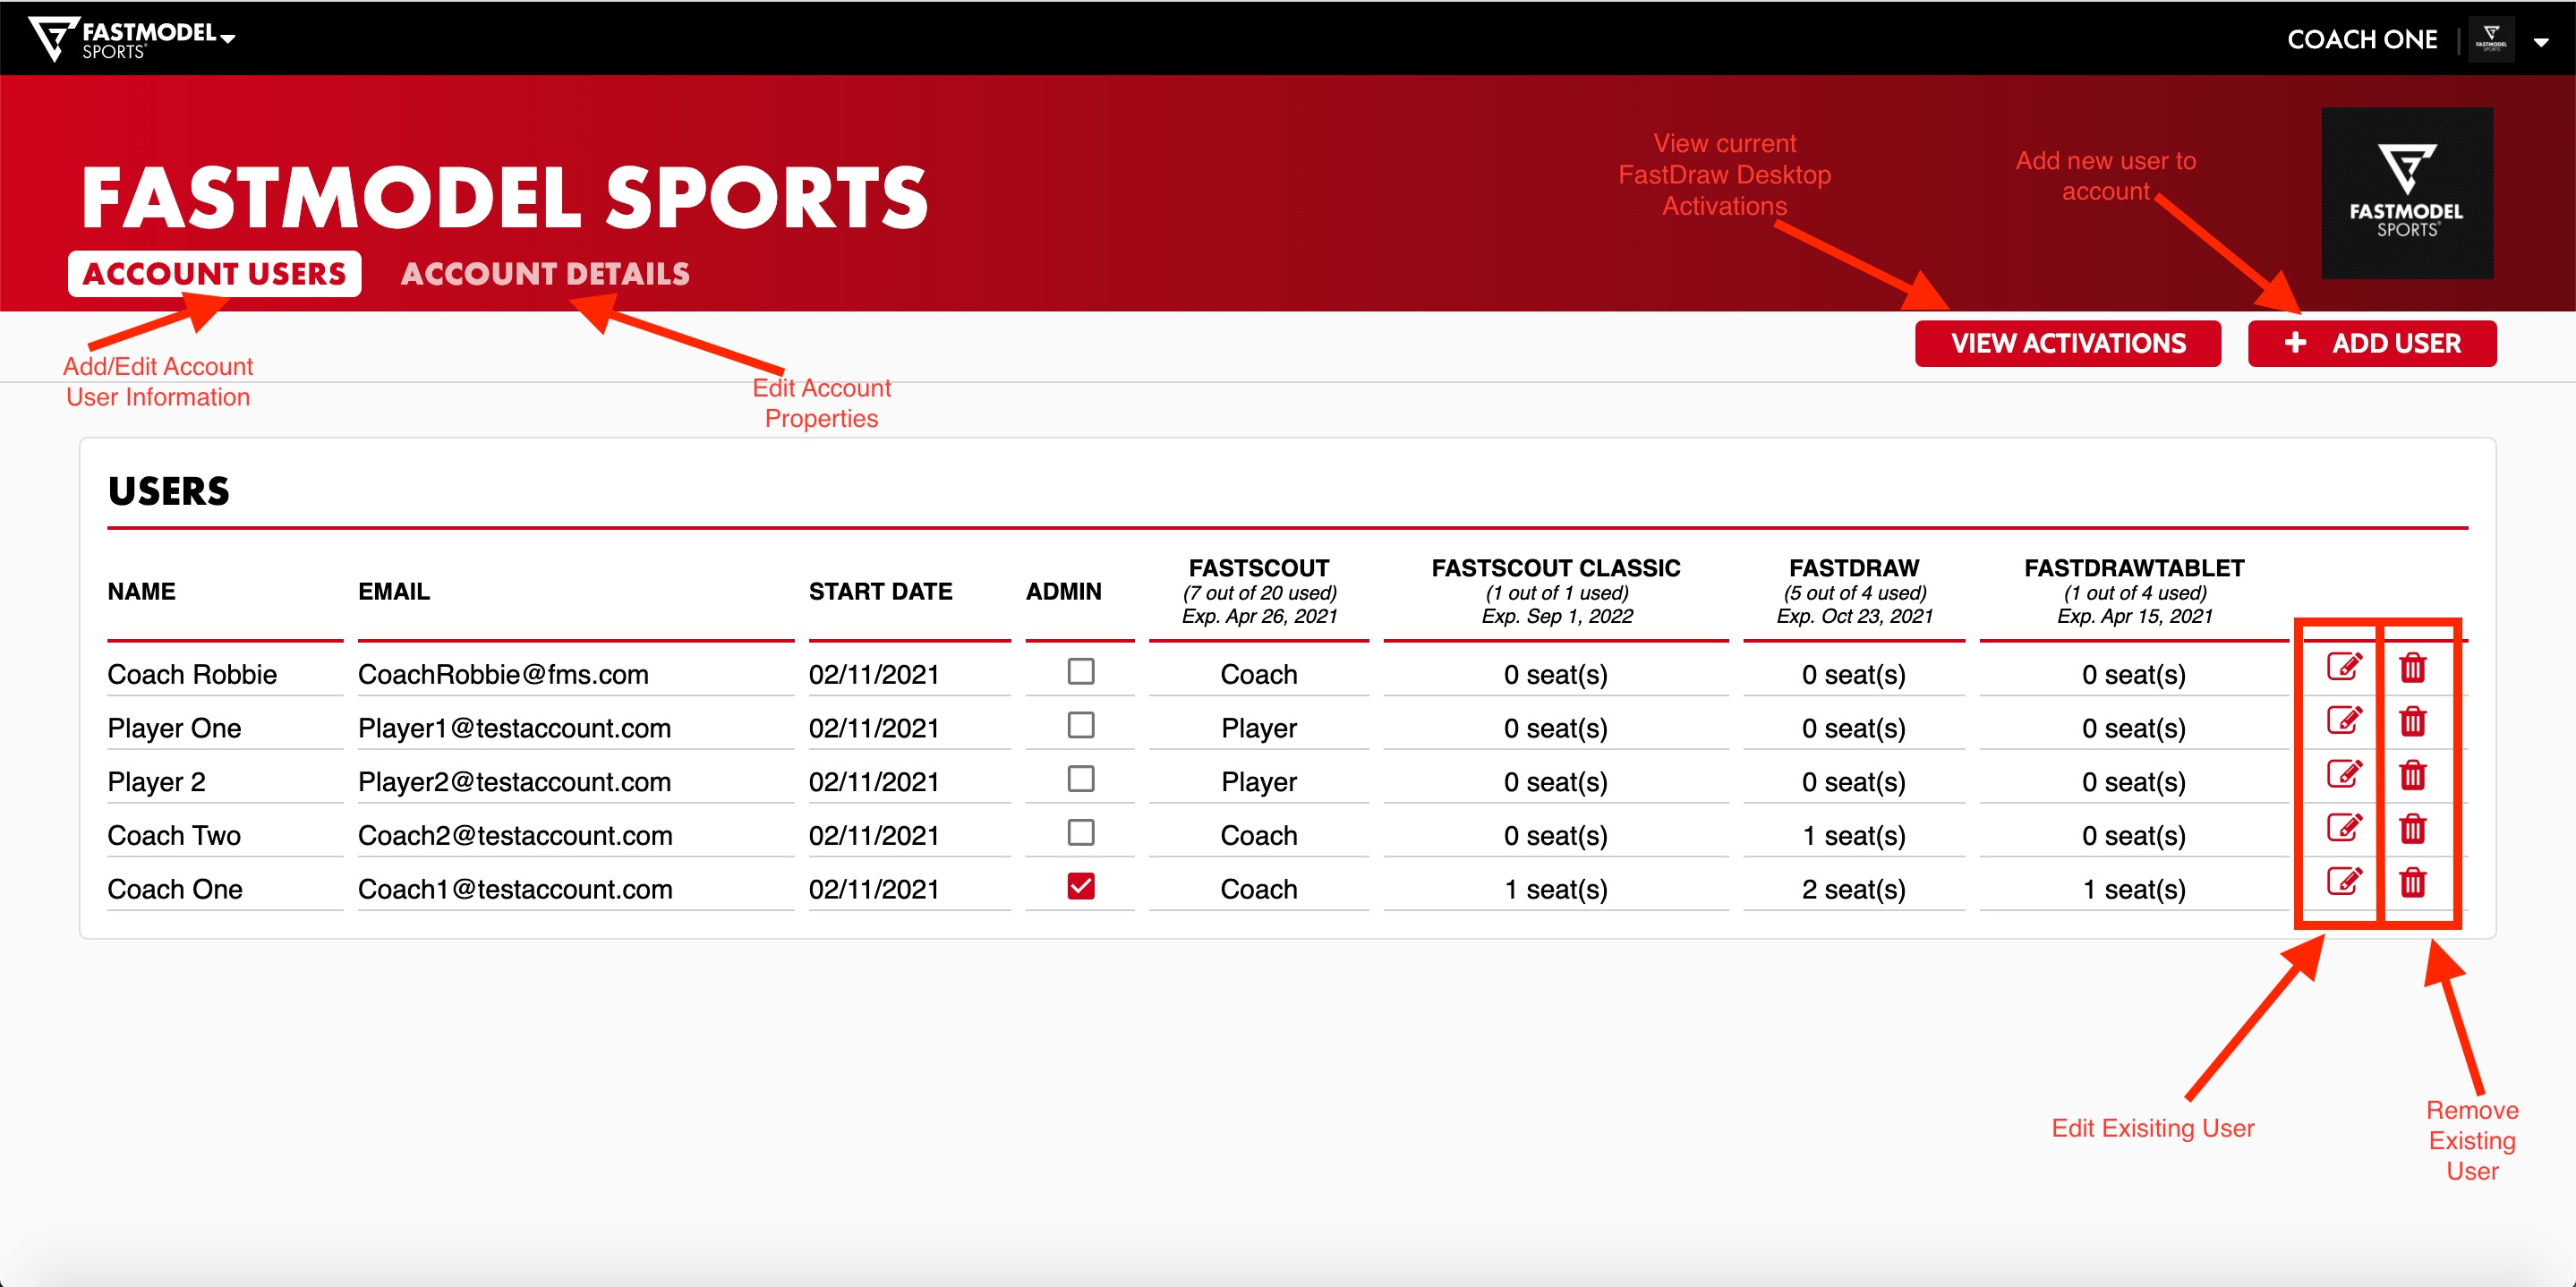Click the edit pencil icon for Coach Robbie
The height and width of the screenshot is (1287, 2576).
click(x=2343, y=666)
